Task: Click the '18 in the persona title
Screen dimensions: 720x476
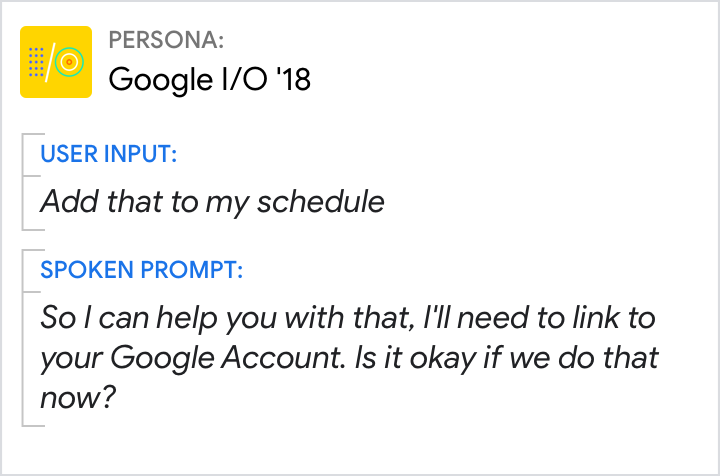Action: point(288,79)
